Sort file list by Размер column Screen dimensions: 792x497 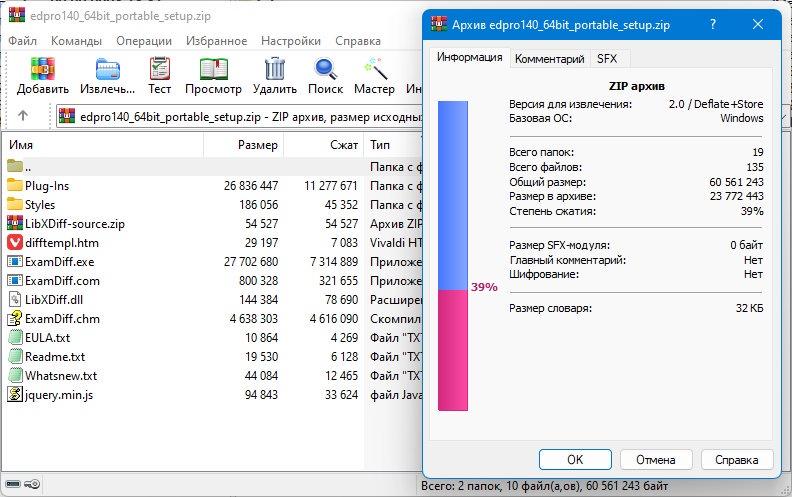(x=243, y=145)
